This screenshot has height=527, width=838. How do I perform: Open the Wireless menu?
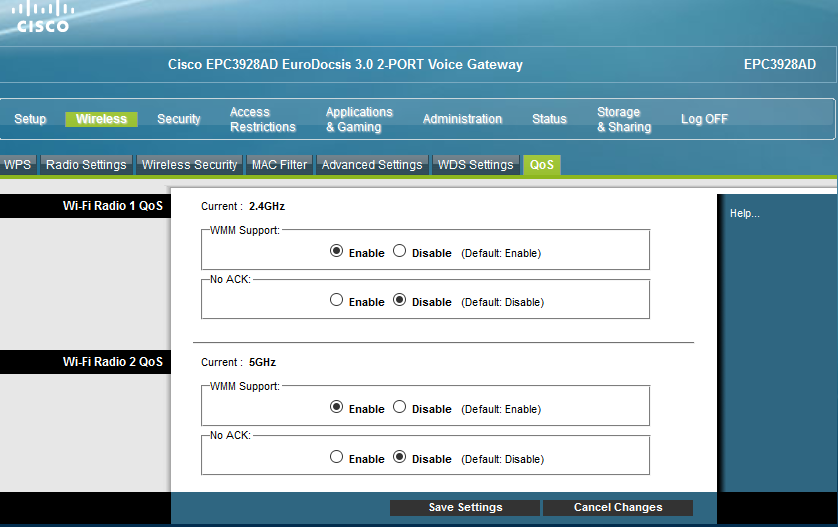pos(101,119)
